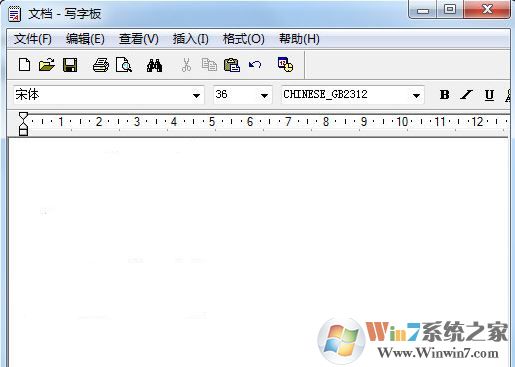515x367 pixels.
Task: Click the Undo arrow icon
Action: point(255,64)
